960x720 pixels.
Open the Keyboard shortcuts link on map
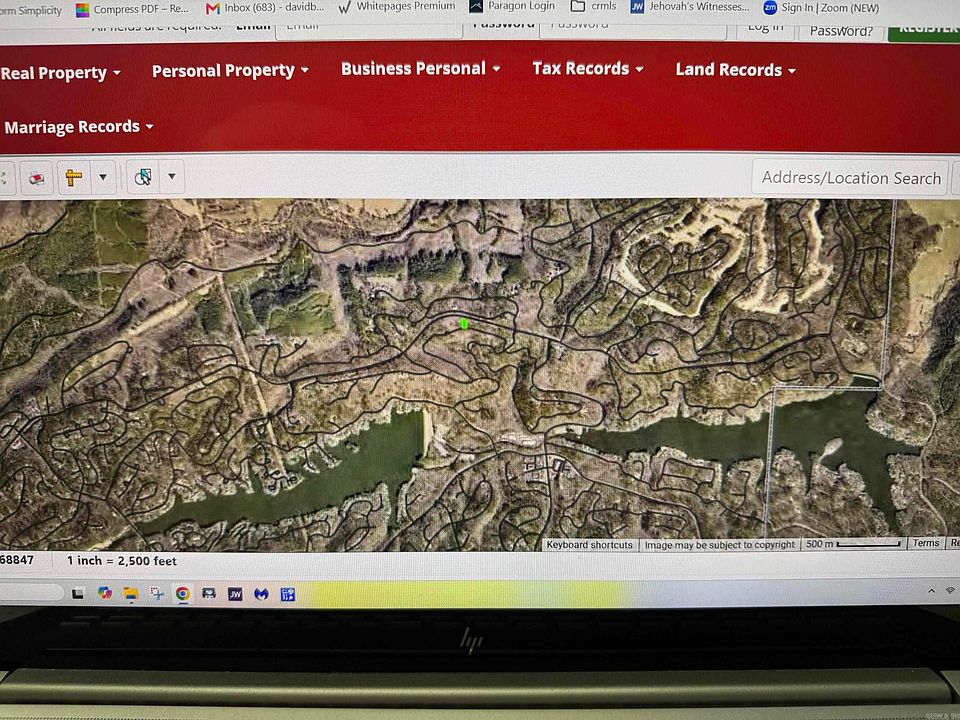(589, 545)
